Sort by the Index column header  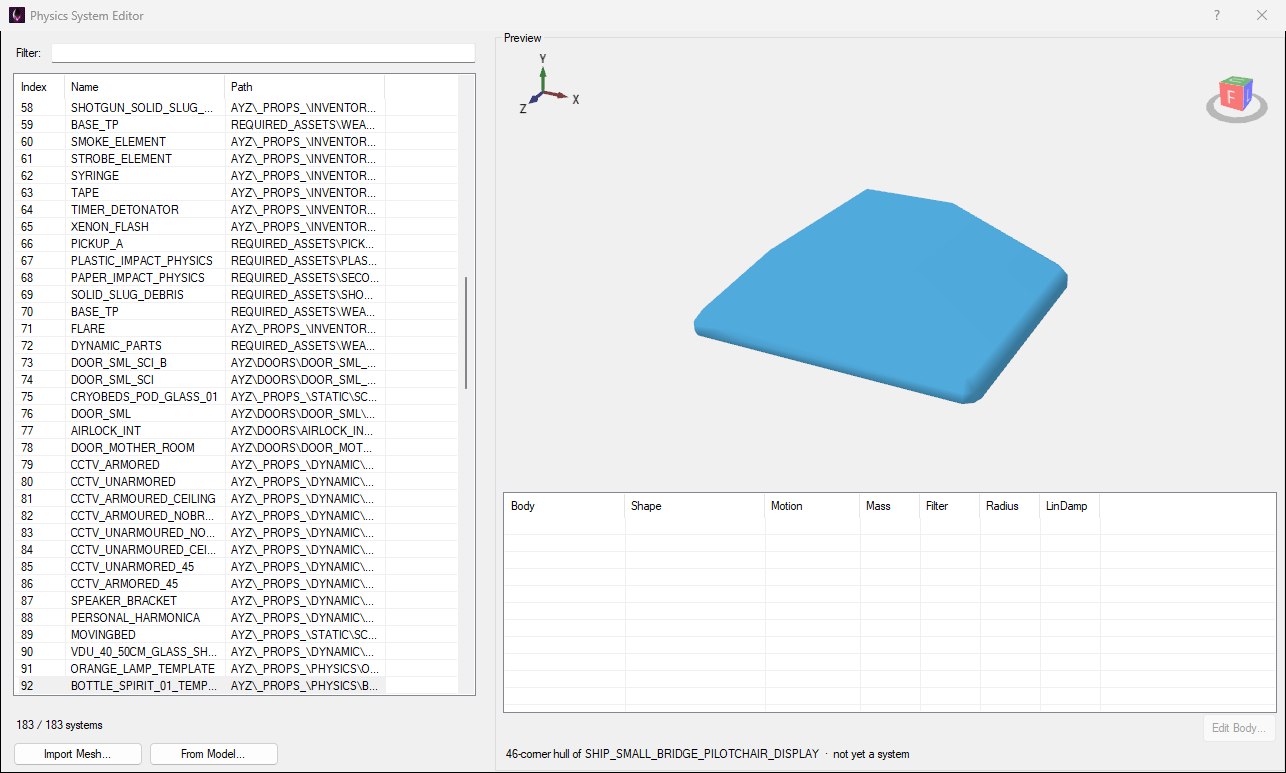click(x=39, y=87)
